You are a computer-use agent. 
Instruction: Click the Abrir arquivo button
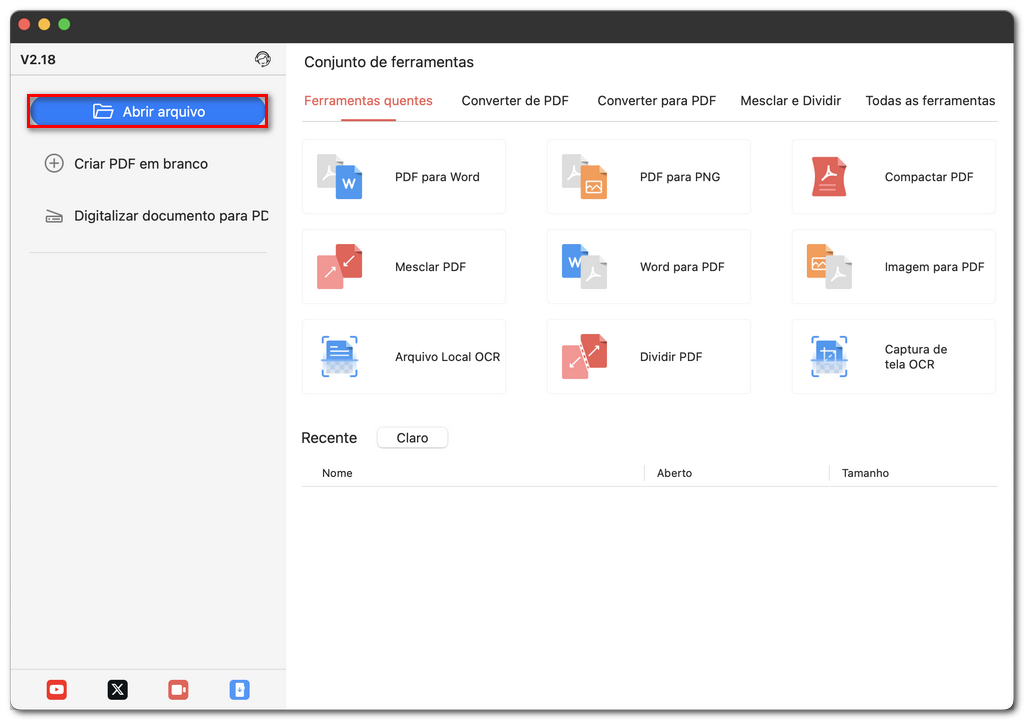(148, 112)
